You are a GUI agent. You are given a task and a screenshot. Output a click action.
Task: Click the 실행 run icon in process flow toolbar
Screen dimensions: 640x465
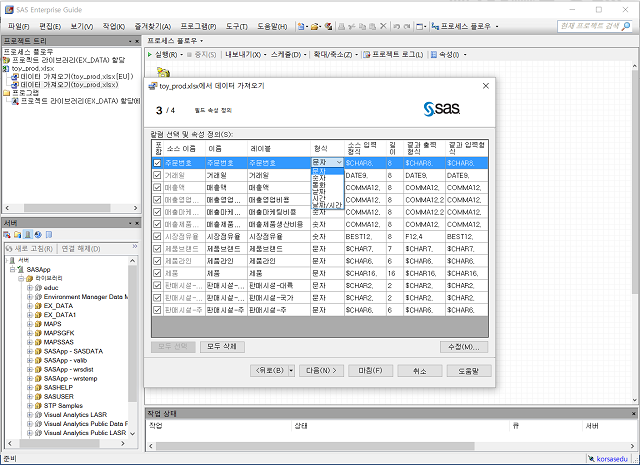pos(149,53)
